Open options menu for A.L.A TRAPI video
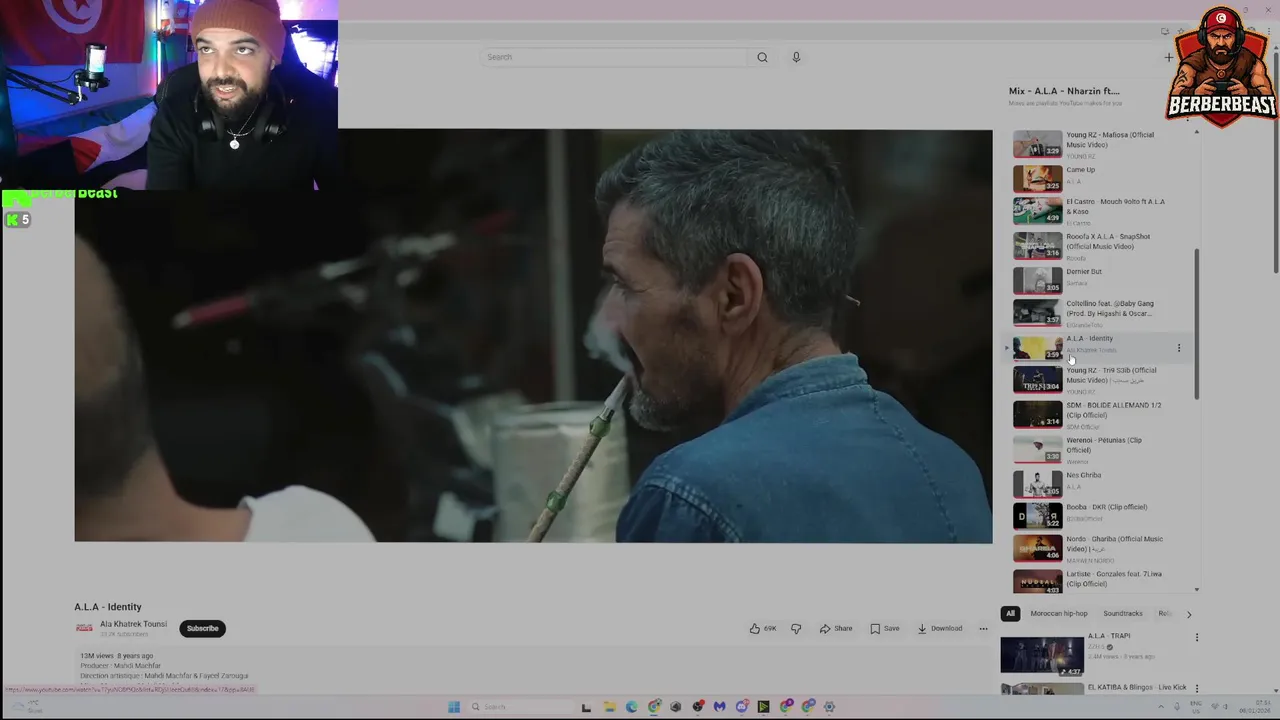This screenshot has height=720, width=1280. tap(1196, 637)
